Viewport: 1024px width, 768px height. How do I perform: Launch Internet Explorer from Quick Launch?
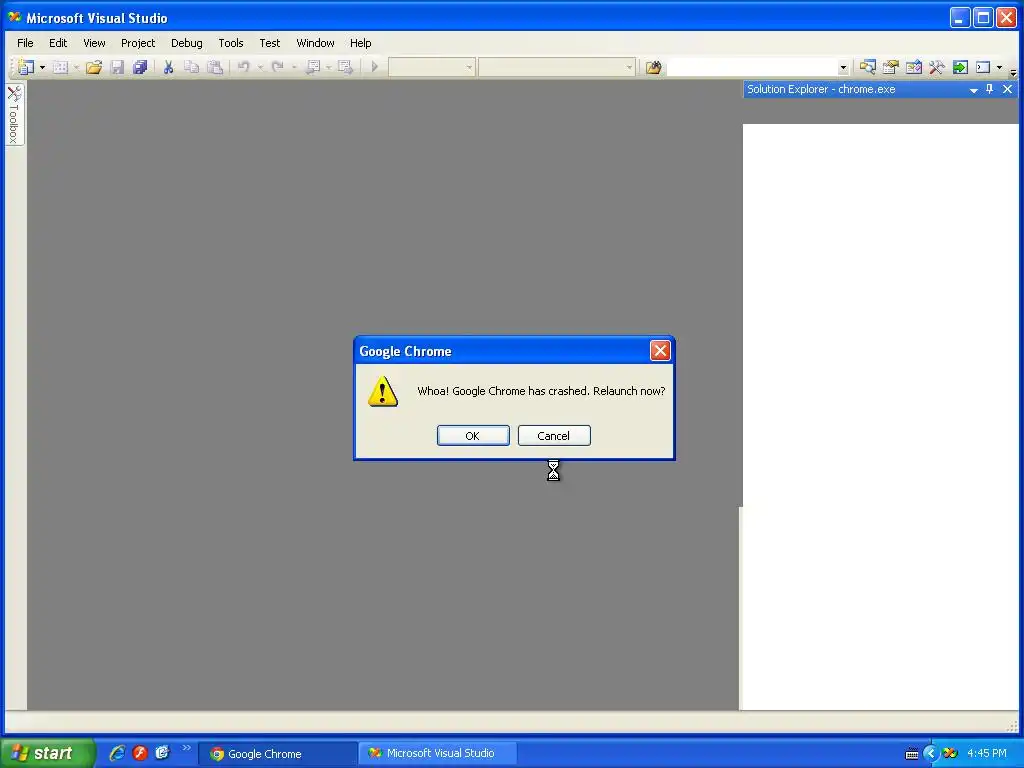[118, 753]
